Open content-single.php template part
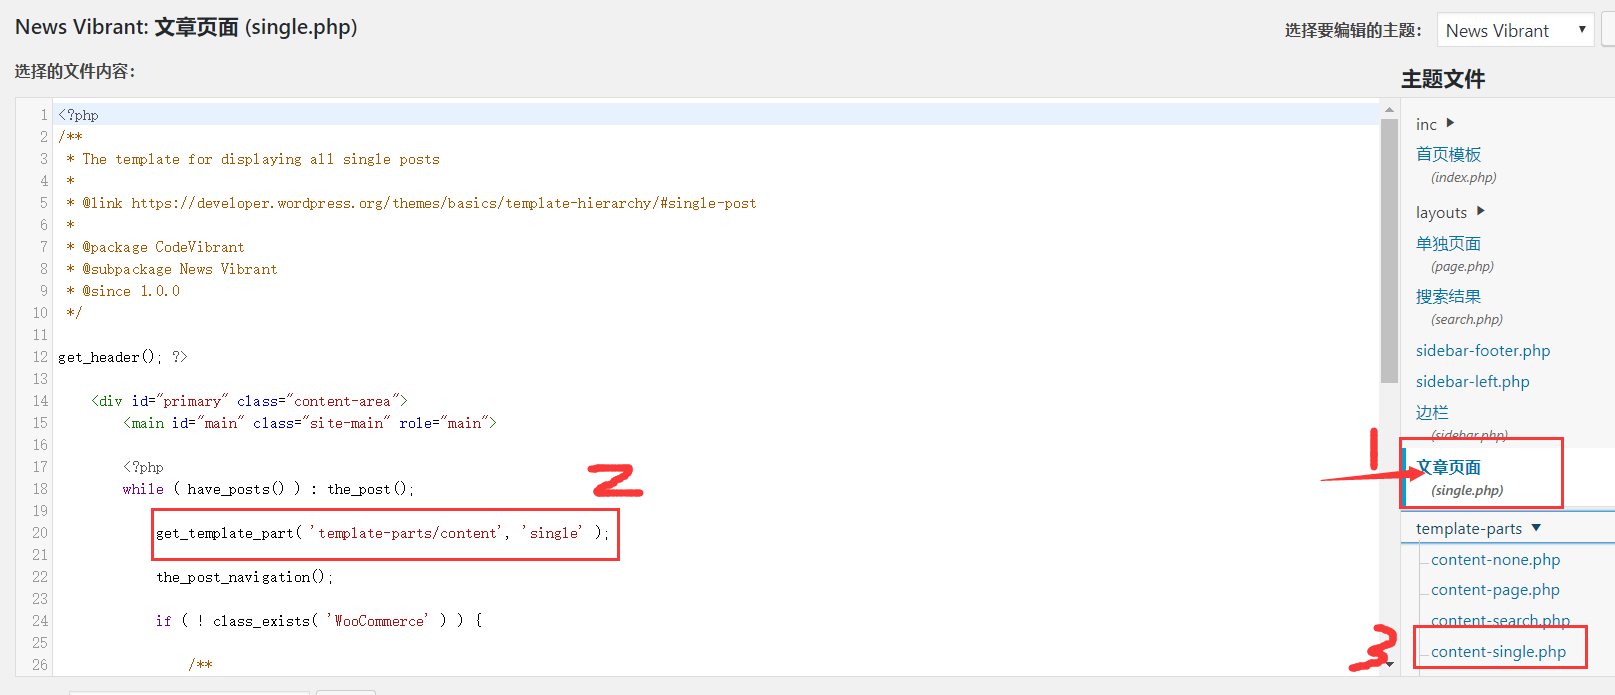Screen dimensions: 1615x695 click(1498, 651)
